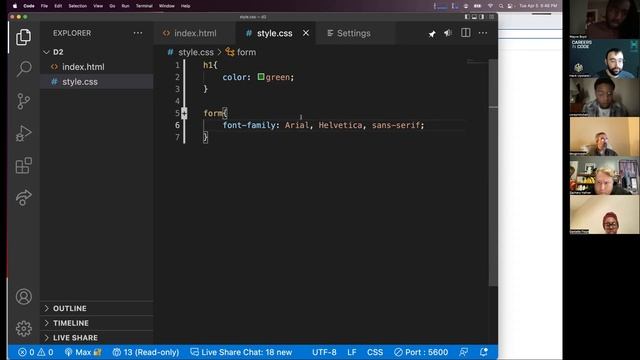The height and width of the screenshot is (360, 640).
Task: Open the Apple menu
Action: pos(15,6)
